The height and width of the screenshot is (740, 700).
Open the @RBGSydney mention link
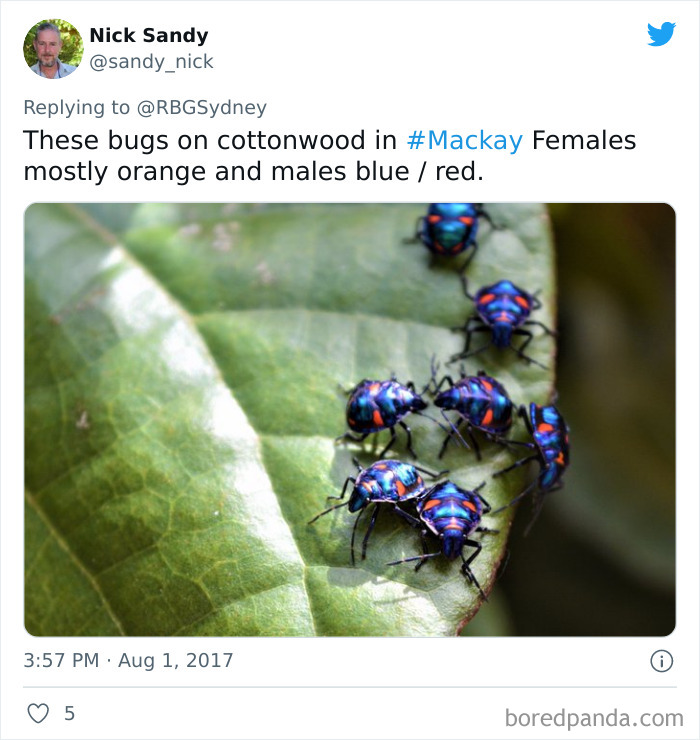click(202, 108)
